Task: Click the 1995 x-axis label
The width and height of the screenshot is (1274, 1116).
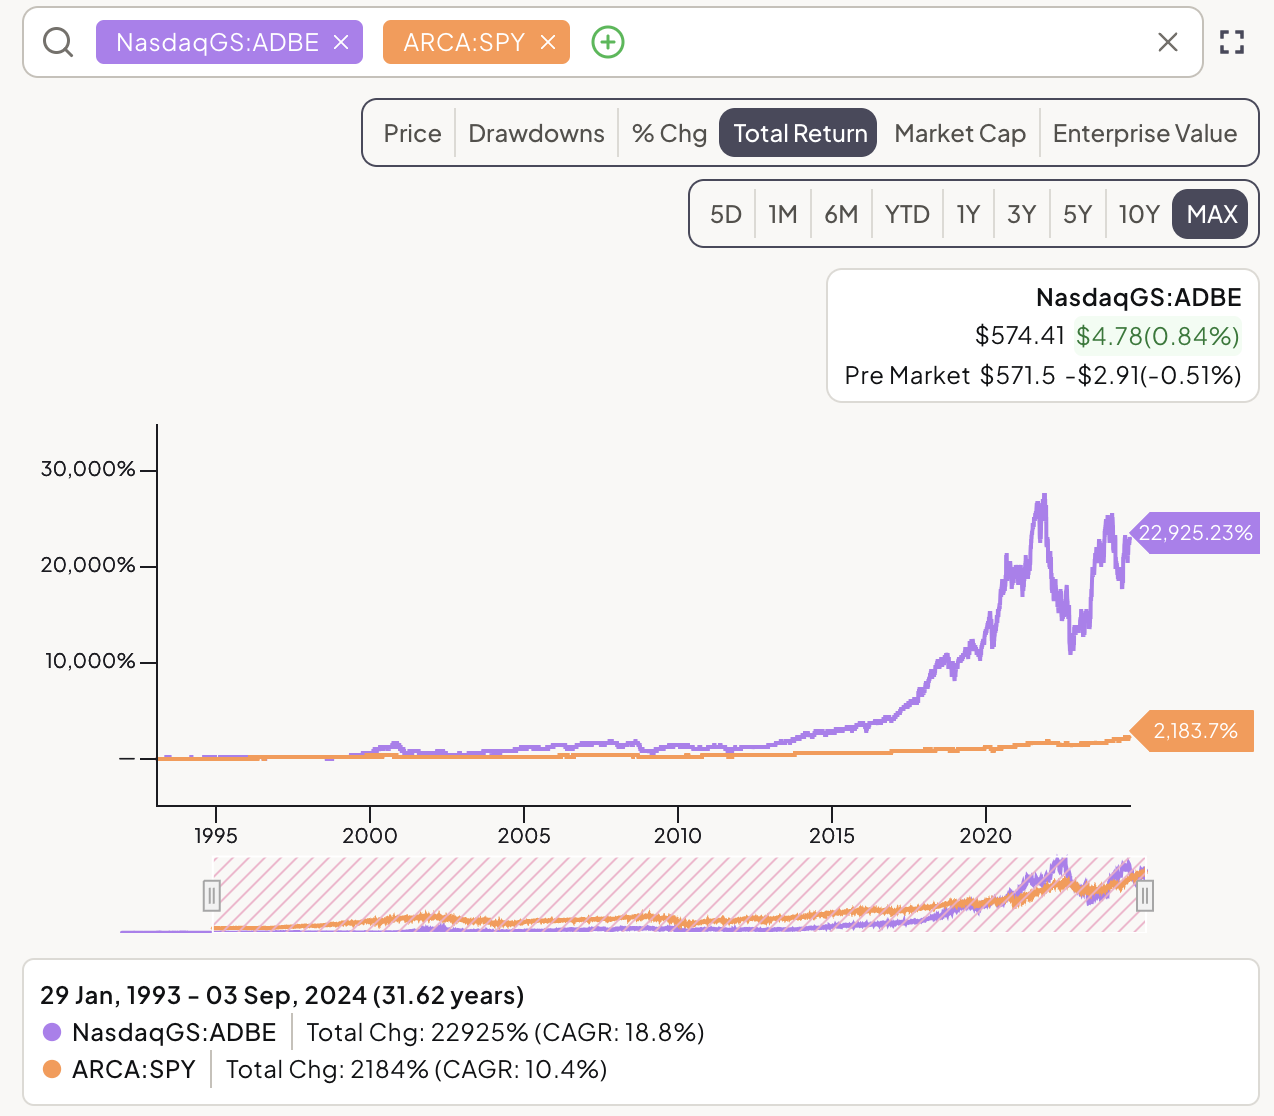Action: tap(216, 836)
